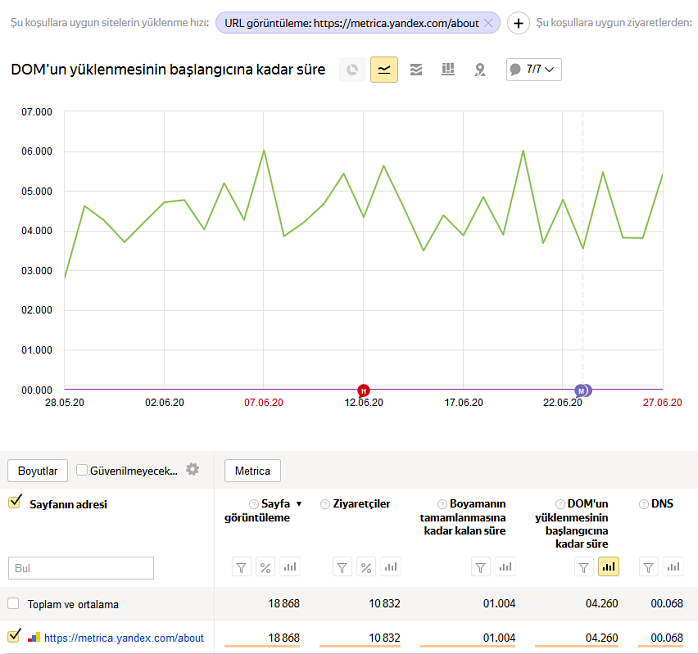Plot Sayfa görüntüleme on the chart
The width and height of the screenshot is (698, 654).
point(290,567)
